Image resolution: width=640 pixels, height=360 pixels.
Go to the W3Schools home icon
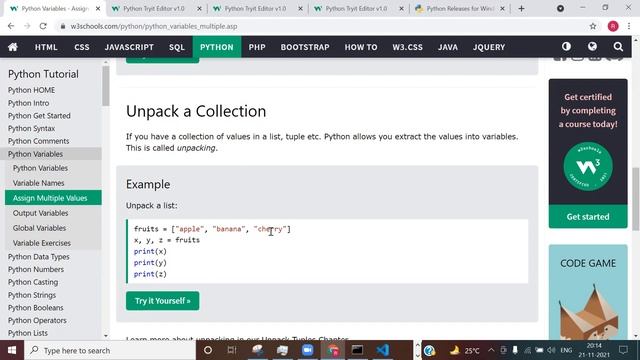(13, 47)
